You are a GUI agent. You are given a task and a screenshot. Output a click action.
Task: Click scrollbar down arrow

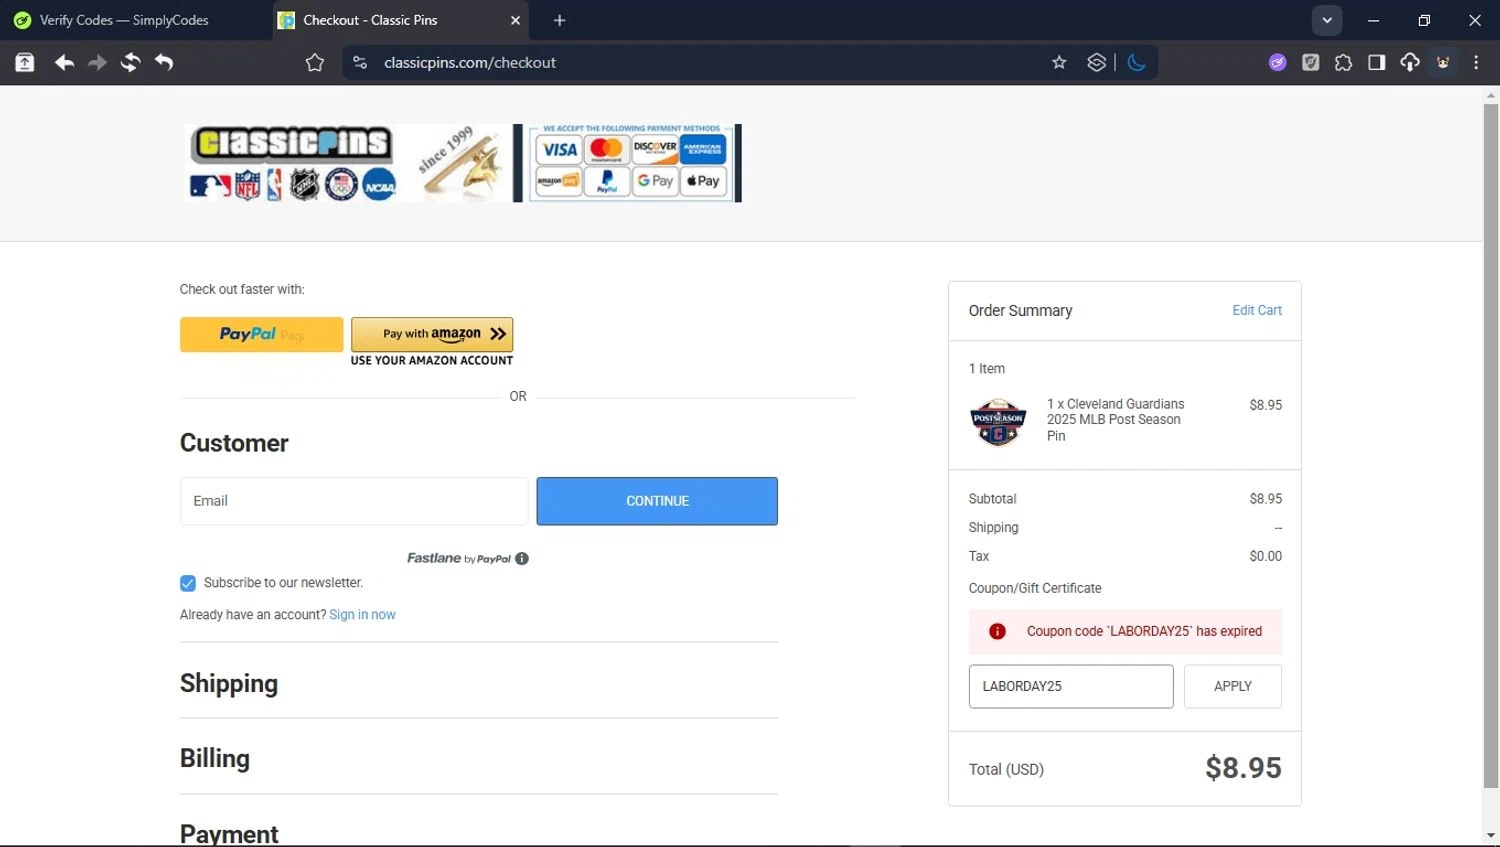point(1491,836)
